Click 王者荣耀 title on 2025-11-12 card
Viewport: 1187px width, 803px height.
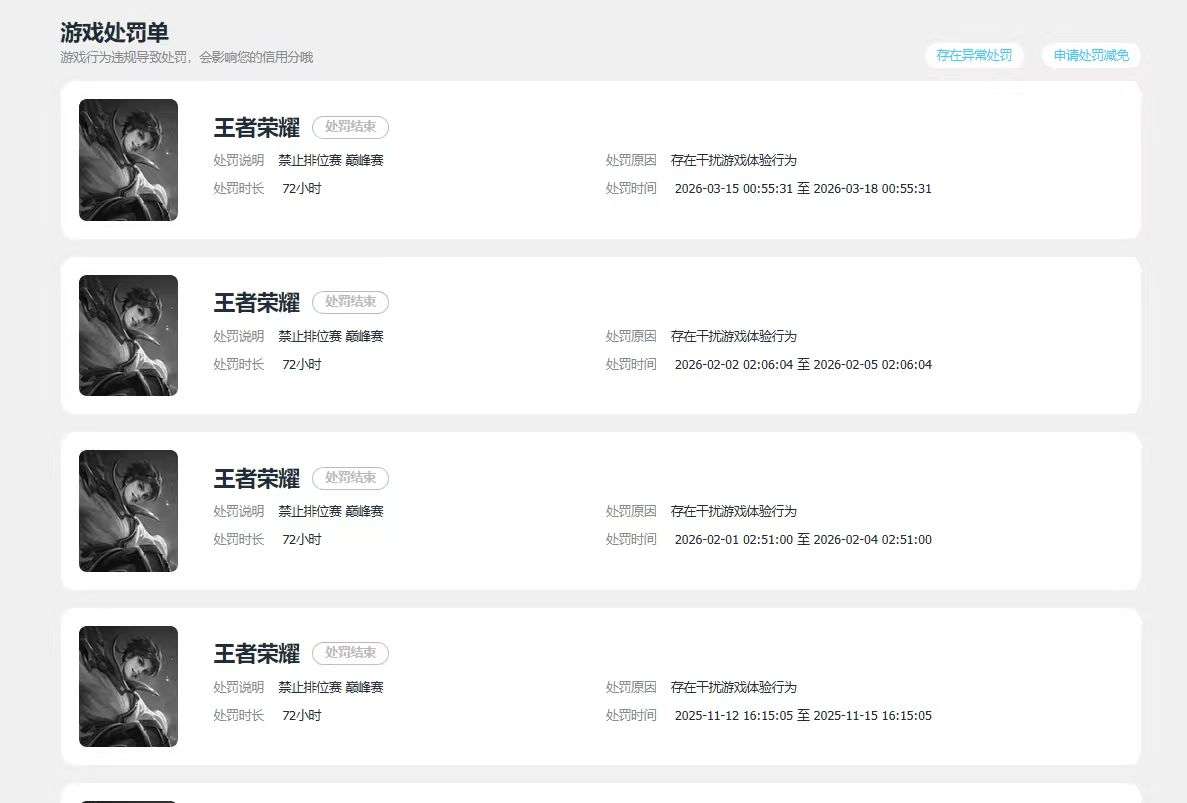point(257,654)
